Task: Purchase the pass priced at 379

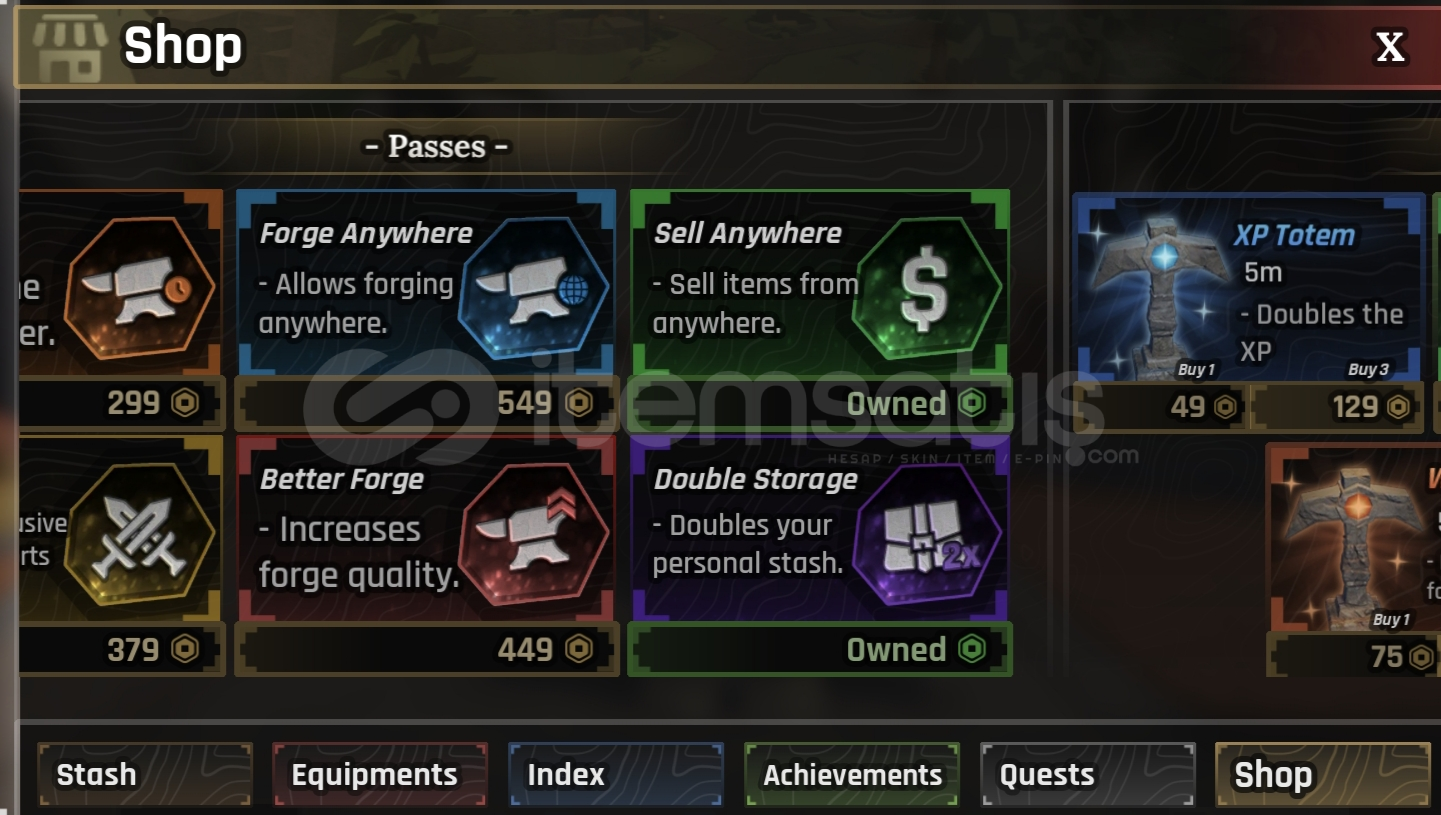Action: (x=122, y=650)
